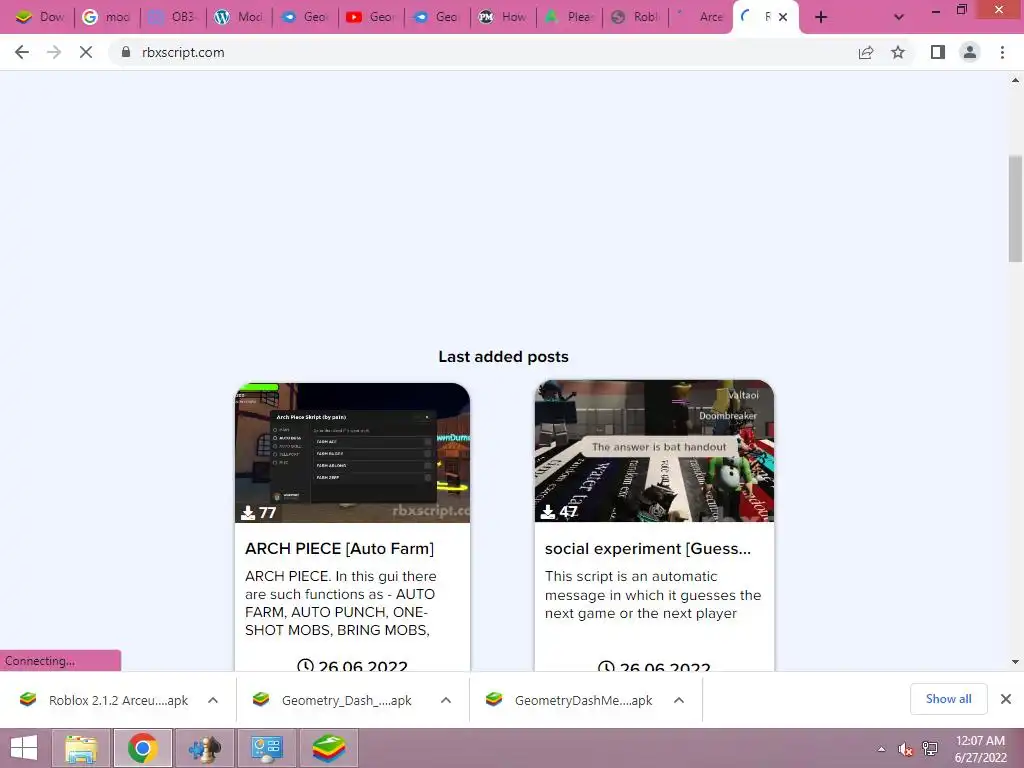Open the chess app on the taskbar

(x=204, y=748)
